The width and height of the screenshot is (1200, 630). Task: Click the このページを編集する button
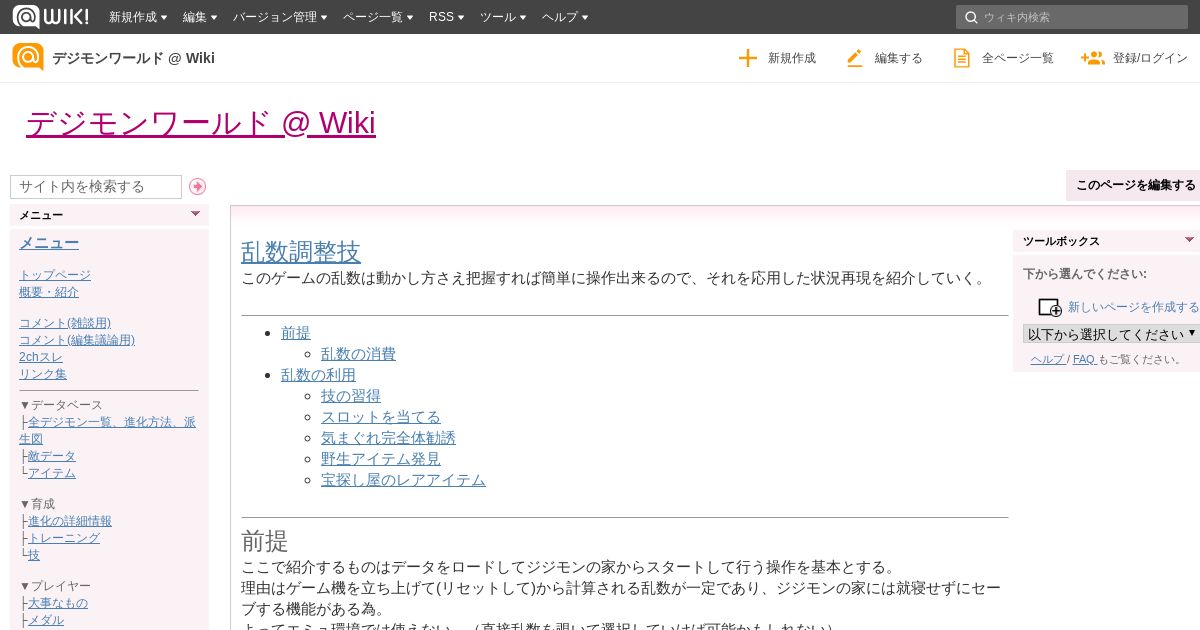[x=1135, y=185]
